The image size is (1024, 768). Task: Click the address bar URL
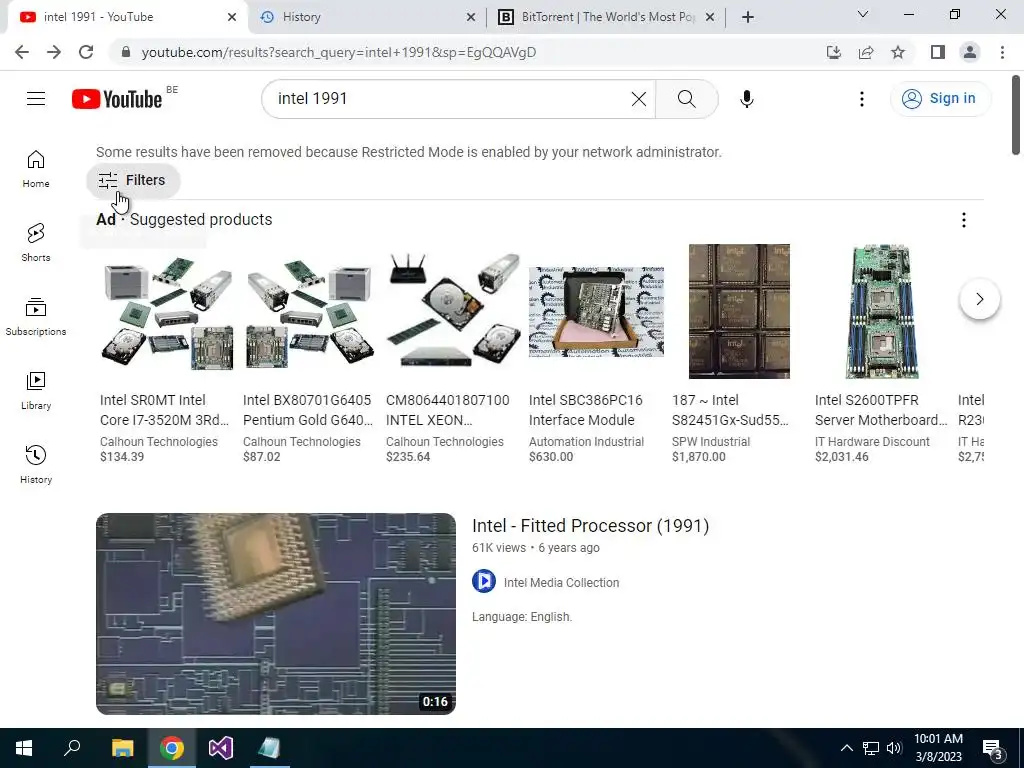(x=339, y=52)
